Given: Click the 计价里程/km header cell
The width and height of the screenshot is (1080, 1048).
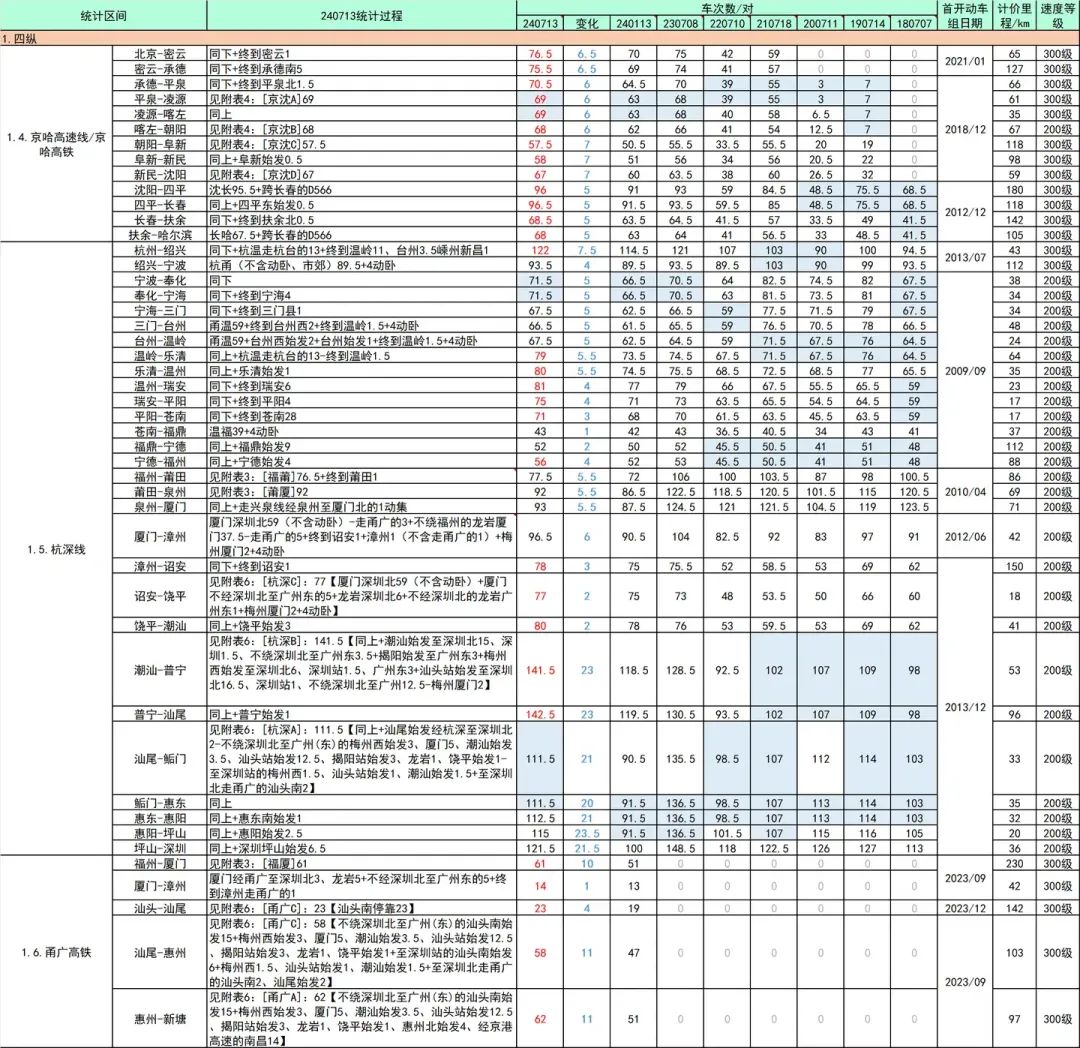Looking at the screenshot, I should point(1015,15).
